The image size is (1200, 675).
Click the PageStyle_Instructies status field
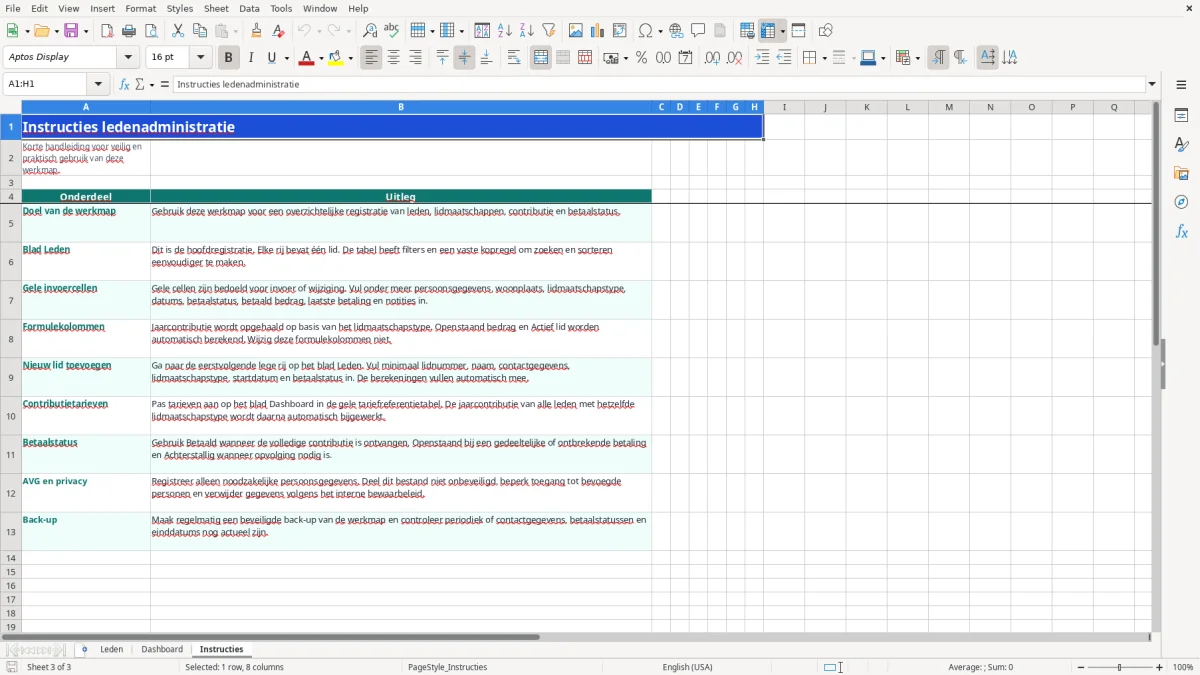click(447, 667)
